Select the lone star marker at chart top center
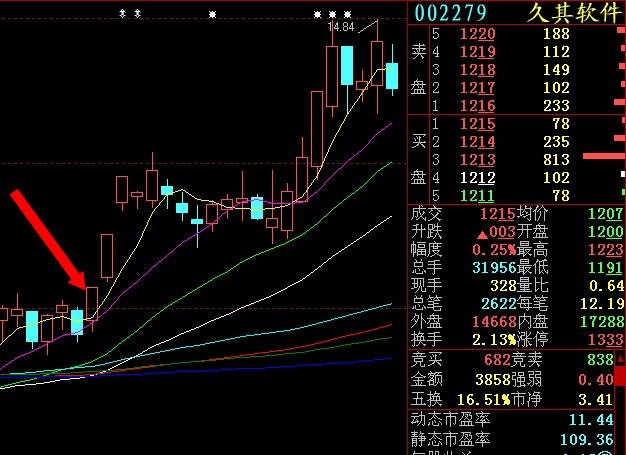626x455 pixels. (212, 15)
